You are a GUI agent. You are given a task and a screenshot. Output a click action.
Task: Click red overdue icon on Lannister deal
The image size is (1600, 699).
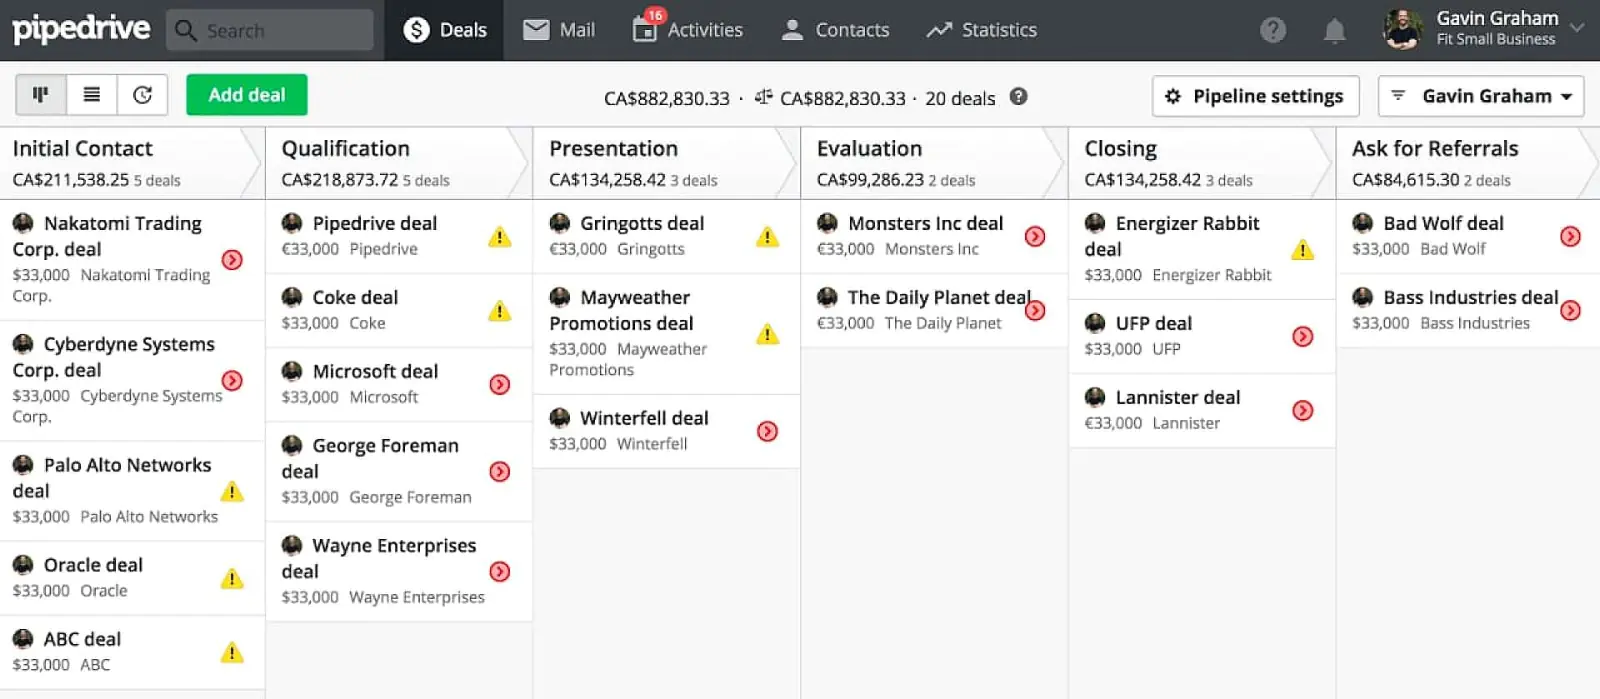point(1303,411)
